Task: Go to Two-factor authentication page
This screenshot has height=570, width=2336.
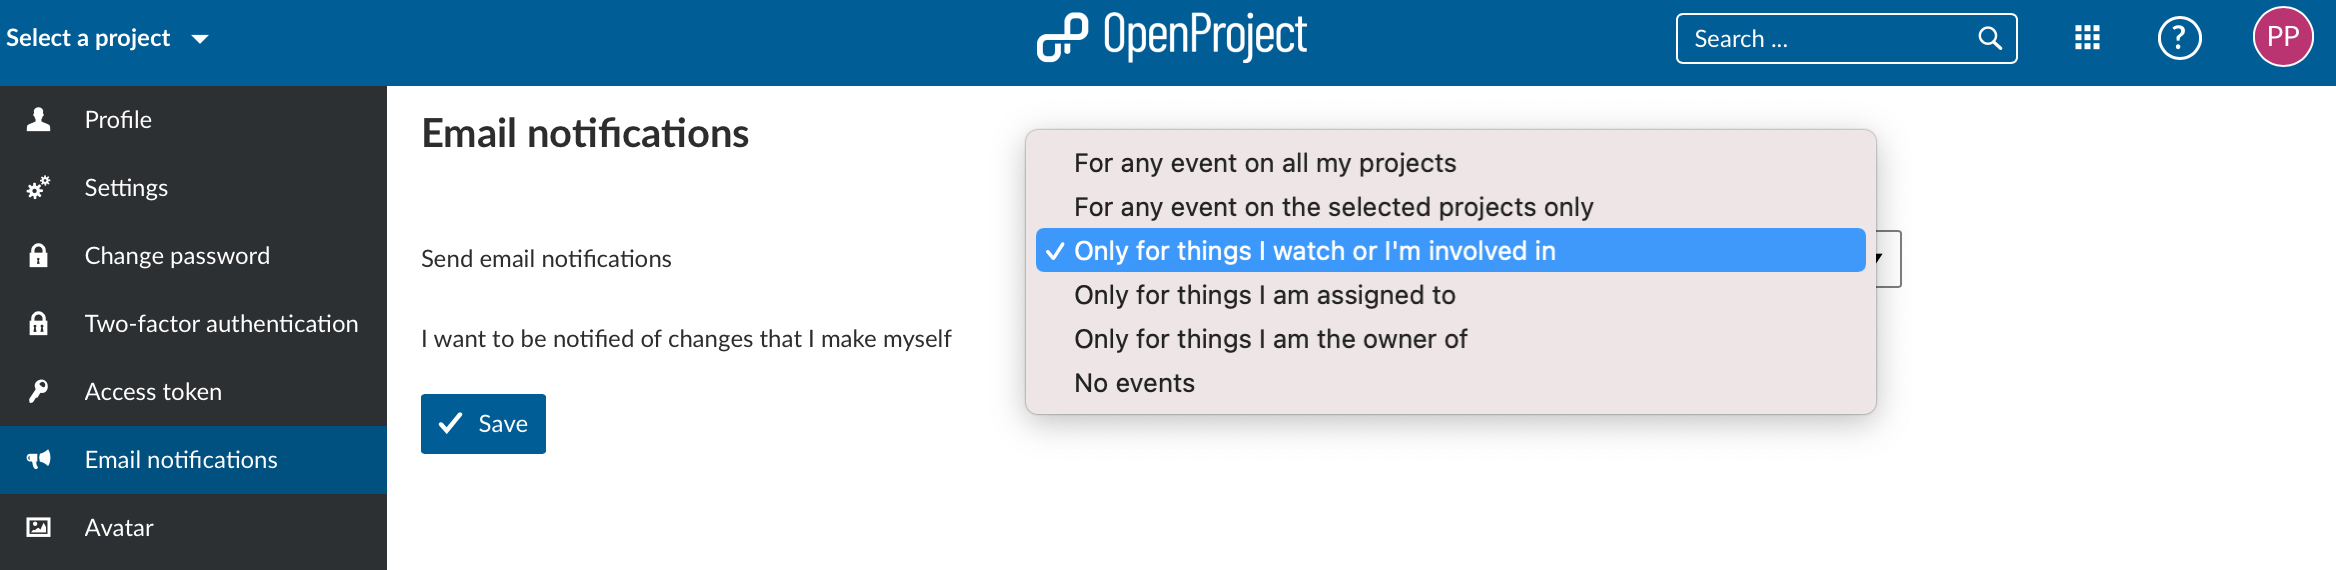Action: 221,324
